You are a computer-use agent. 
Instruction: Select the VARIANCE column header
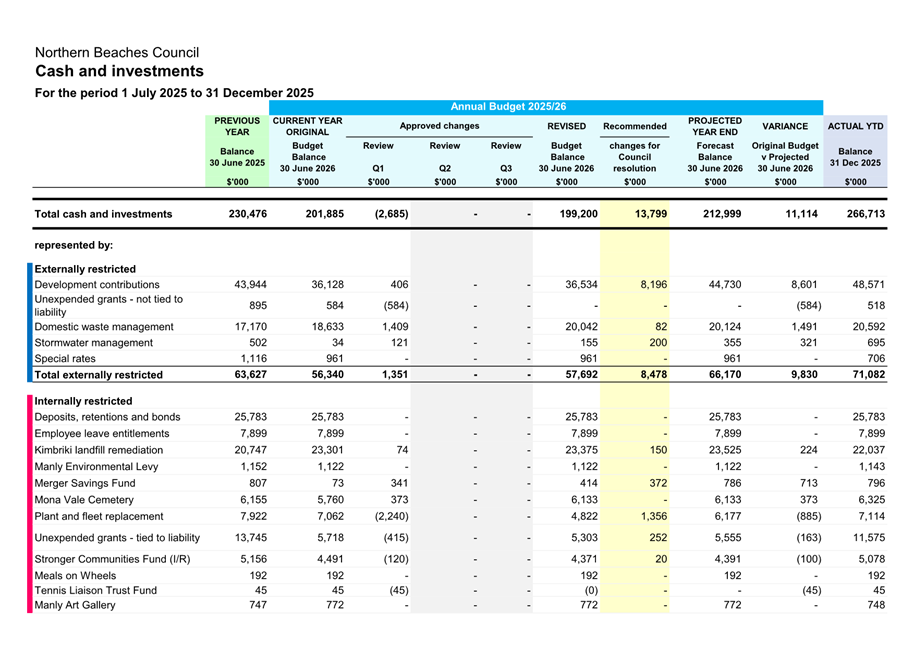pyautogui.click(x=785, y=126)
